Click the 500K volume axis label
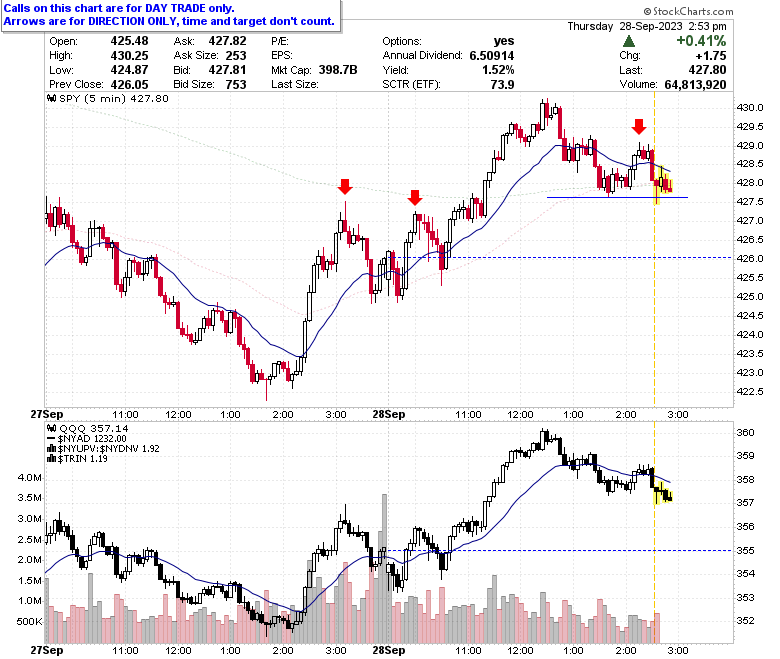 [29, 621]
